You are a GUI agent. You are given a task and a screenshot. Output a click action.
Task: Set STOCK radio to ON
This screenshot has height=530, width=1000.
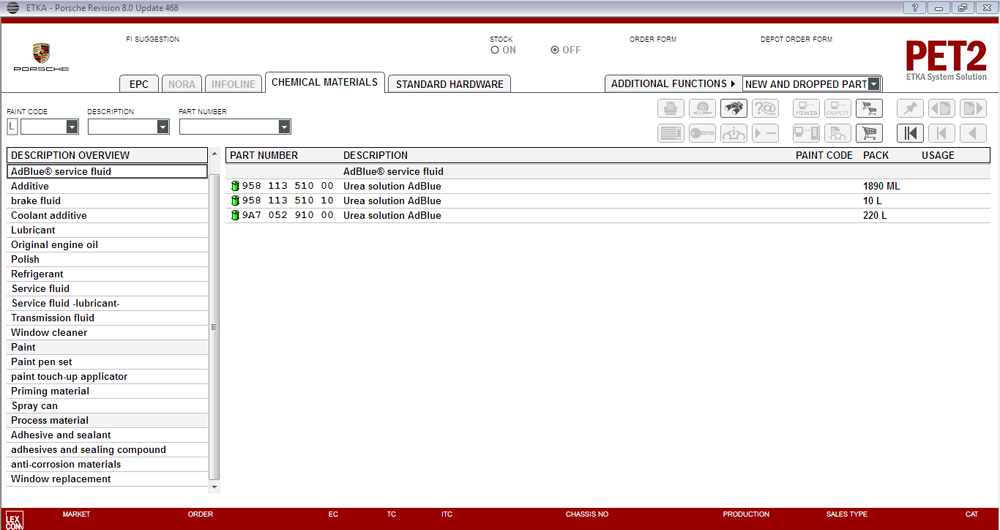(495, 50)
